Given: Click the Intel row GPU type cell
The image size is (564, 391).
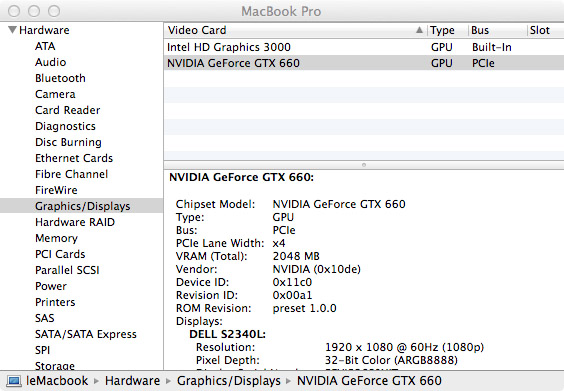Looking at the screenshot, I should click(x=442, y=47).
